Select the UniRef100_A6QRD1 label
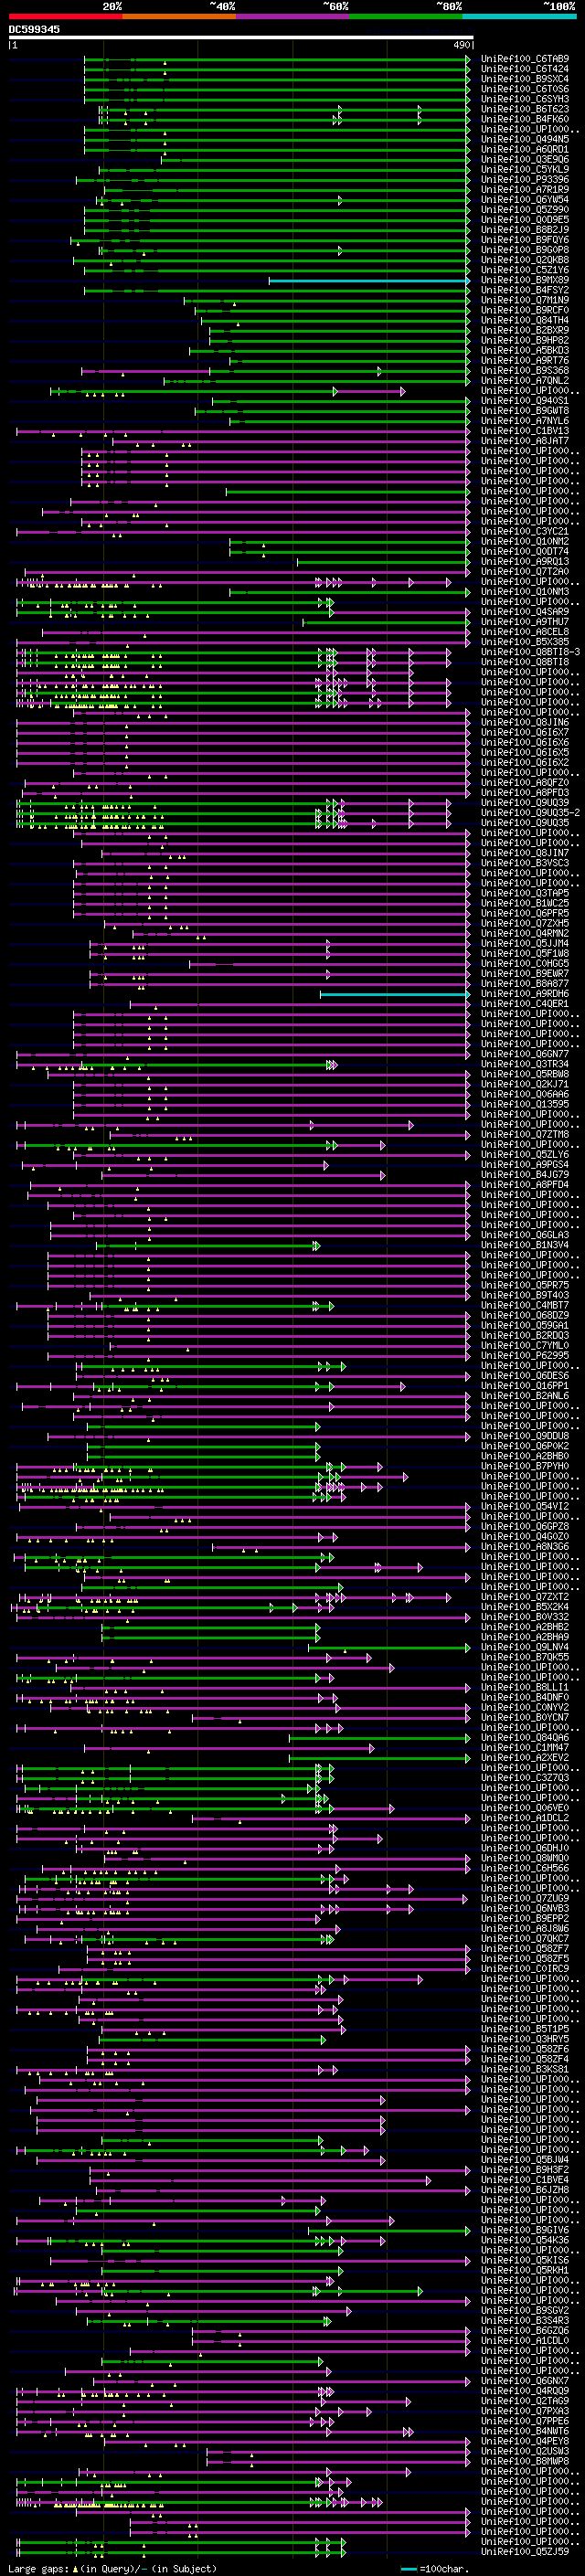 pyautogui.click(x=525, y=149)
